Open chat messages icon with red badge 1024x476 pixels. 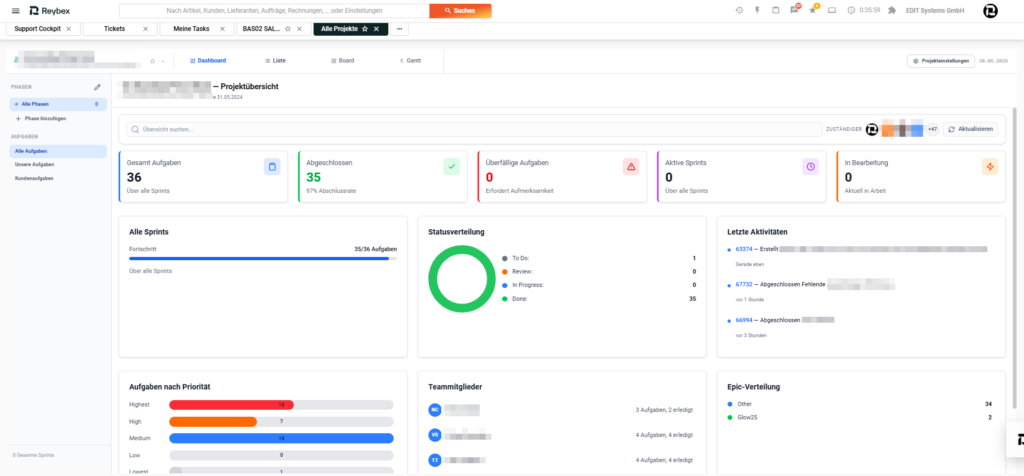point(794,10)
